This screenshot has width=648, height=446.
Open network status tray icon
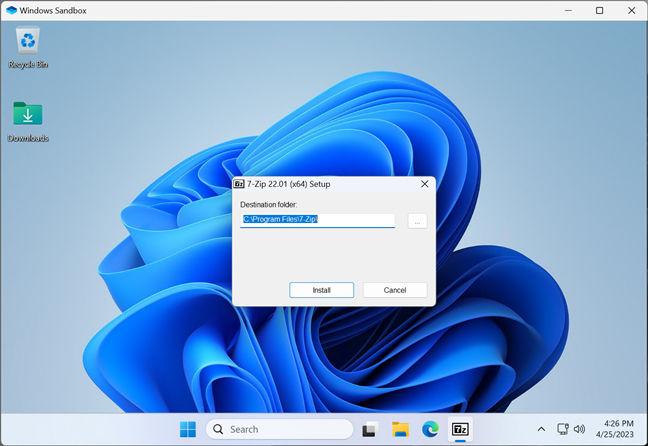pos(562,429)
